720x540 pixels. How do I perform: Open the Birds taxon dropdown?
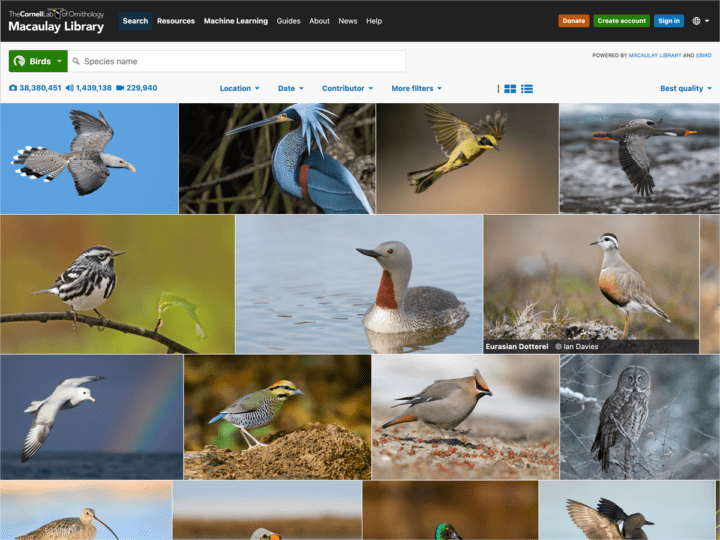pyautogui.click(x=38, y=61)
